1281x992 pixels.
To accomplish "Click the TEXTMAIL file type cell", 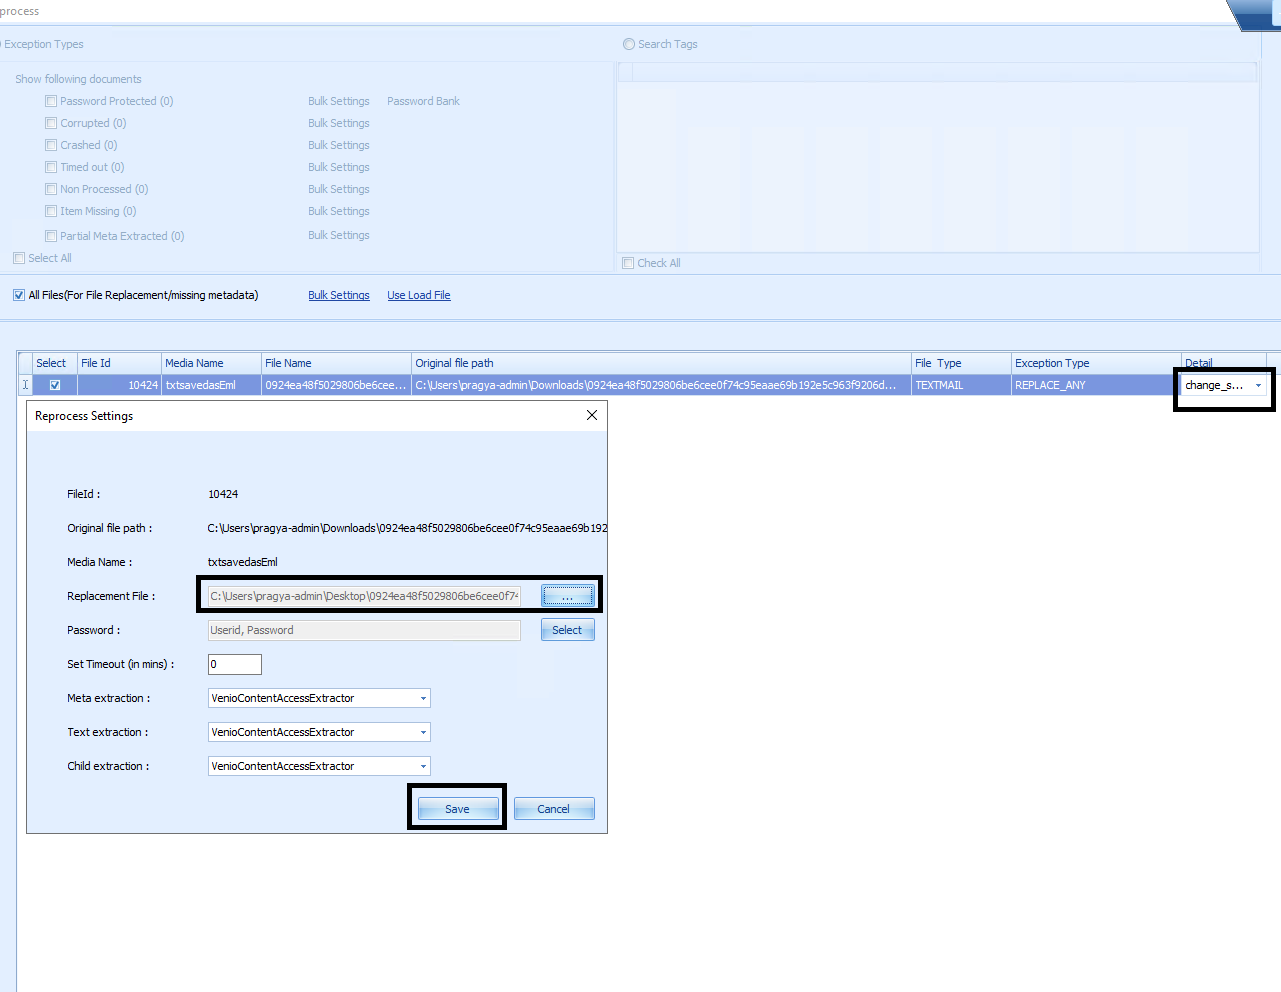I will pos(961,385).
